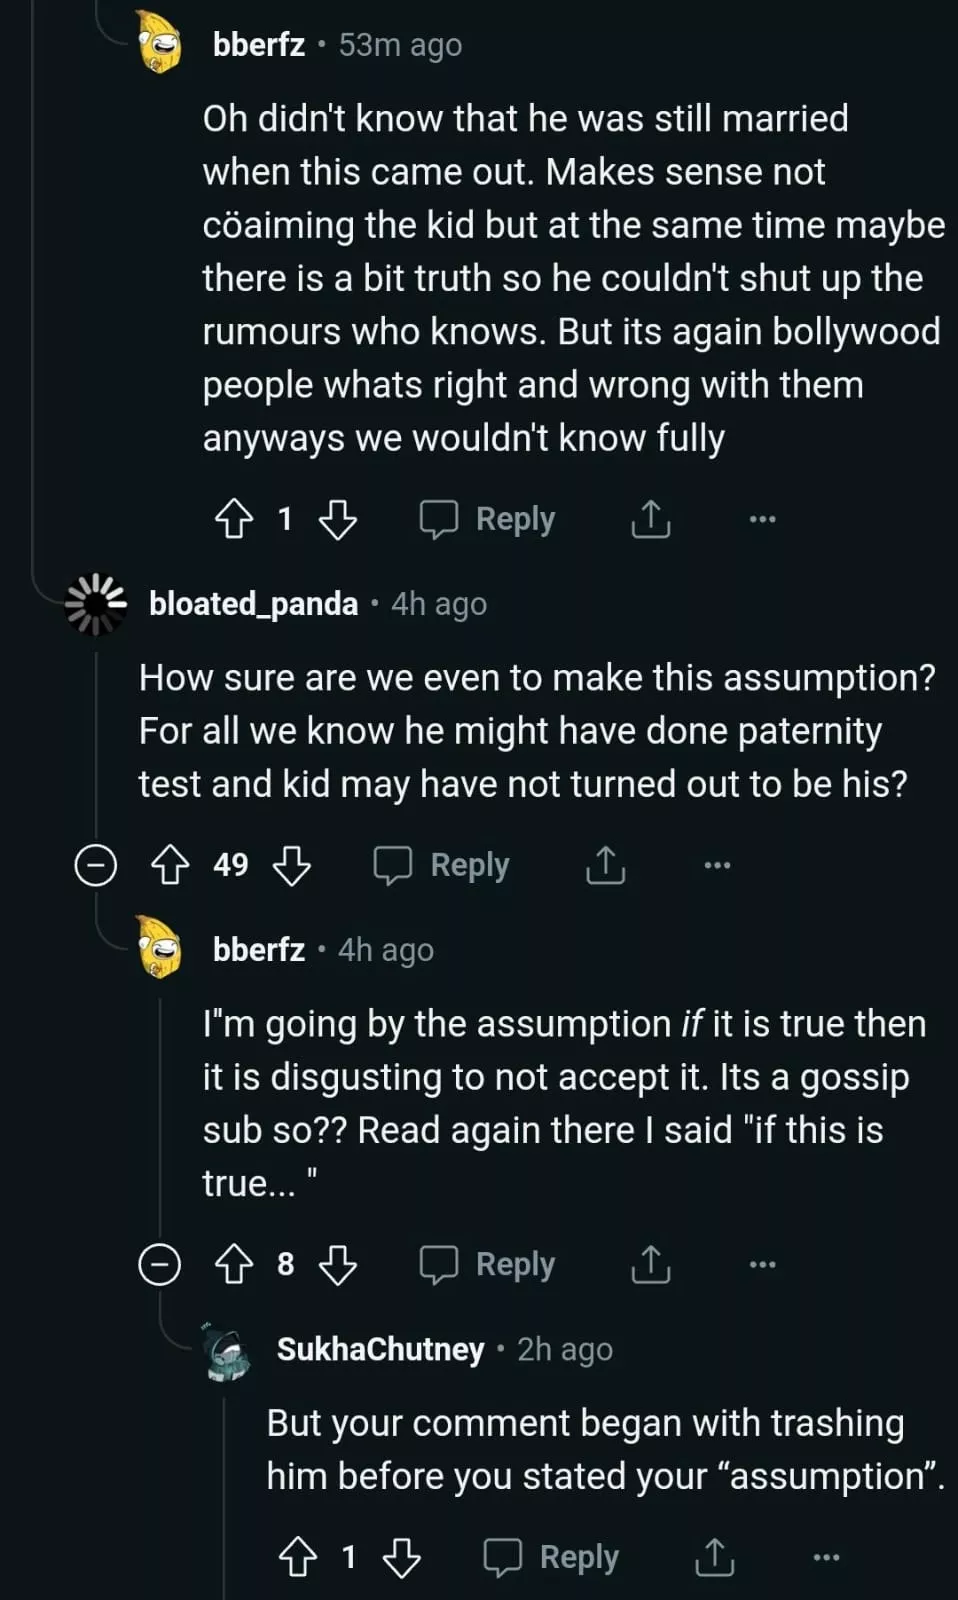The image size is (958, 1600).
Task: Open more options on bberfz's 53m comment
Action: [762, 519]
